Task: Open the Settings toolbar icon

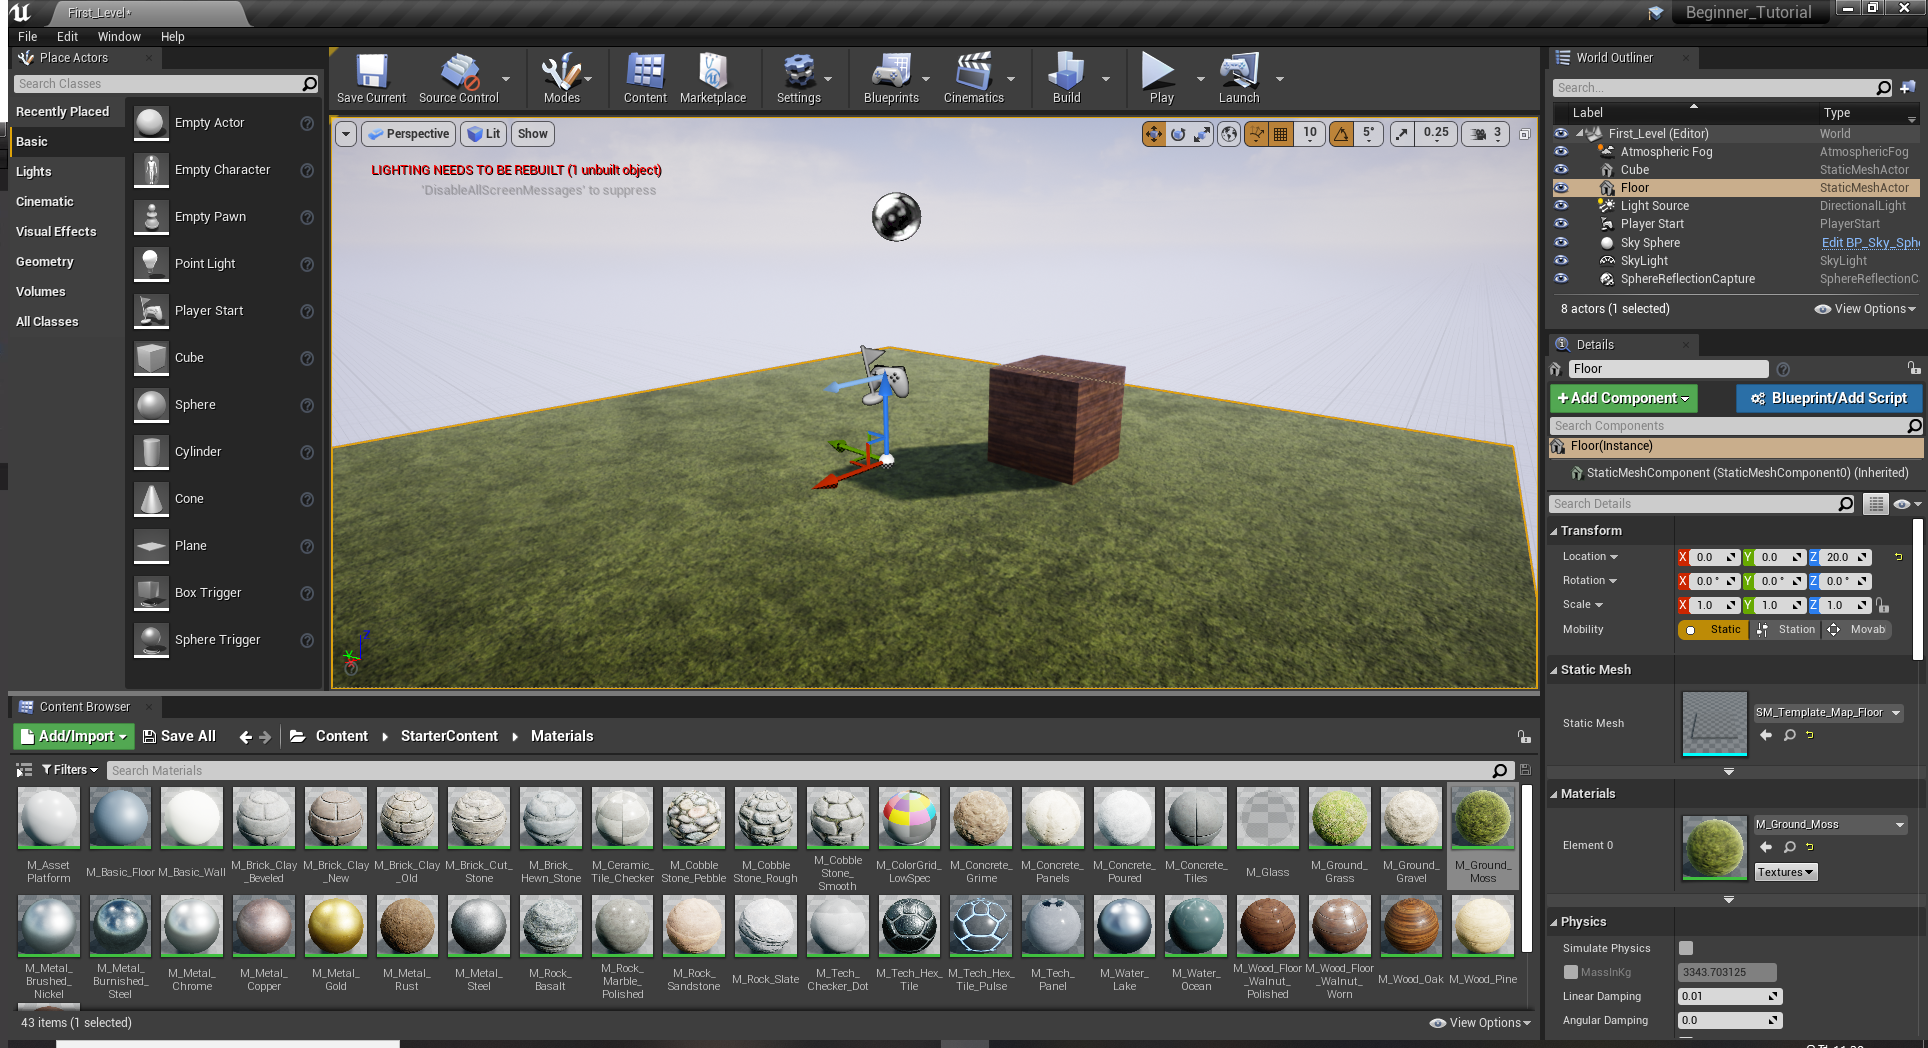Action: coord(799,78)
